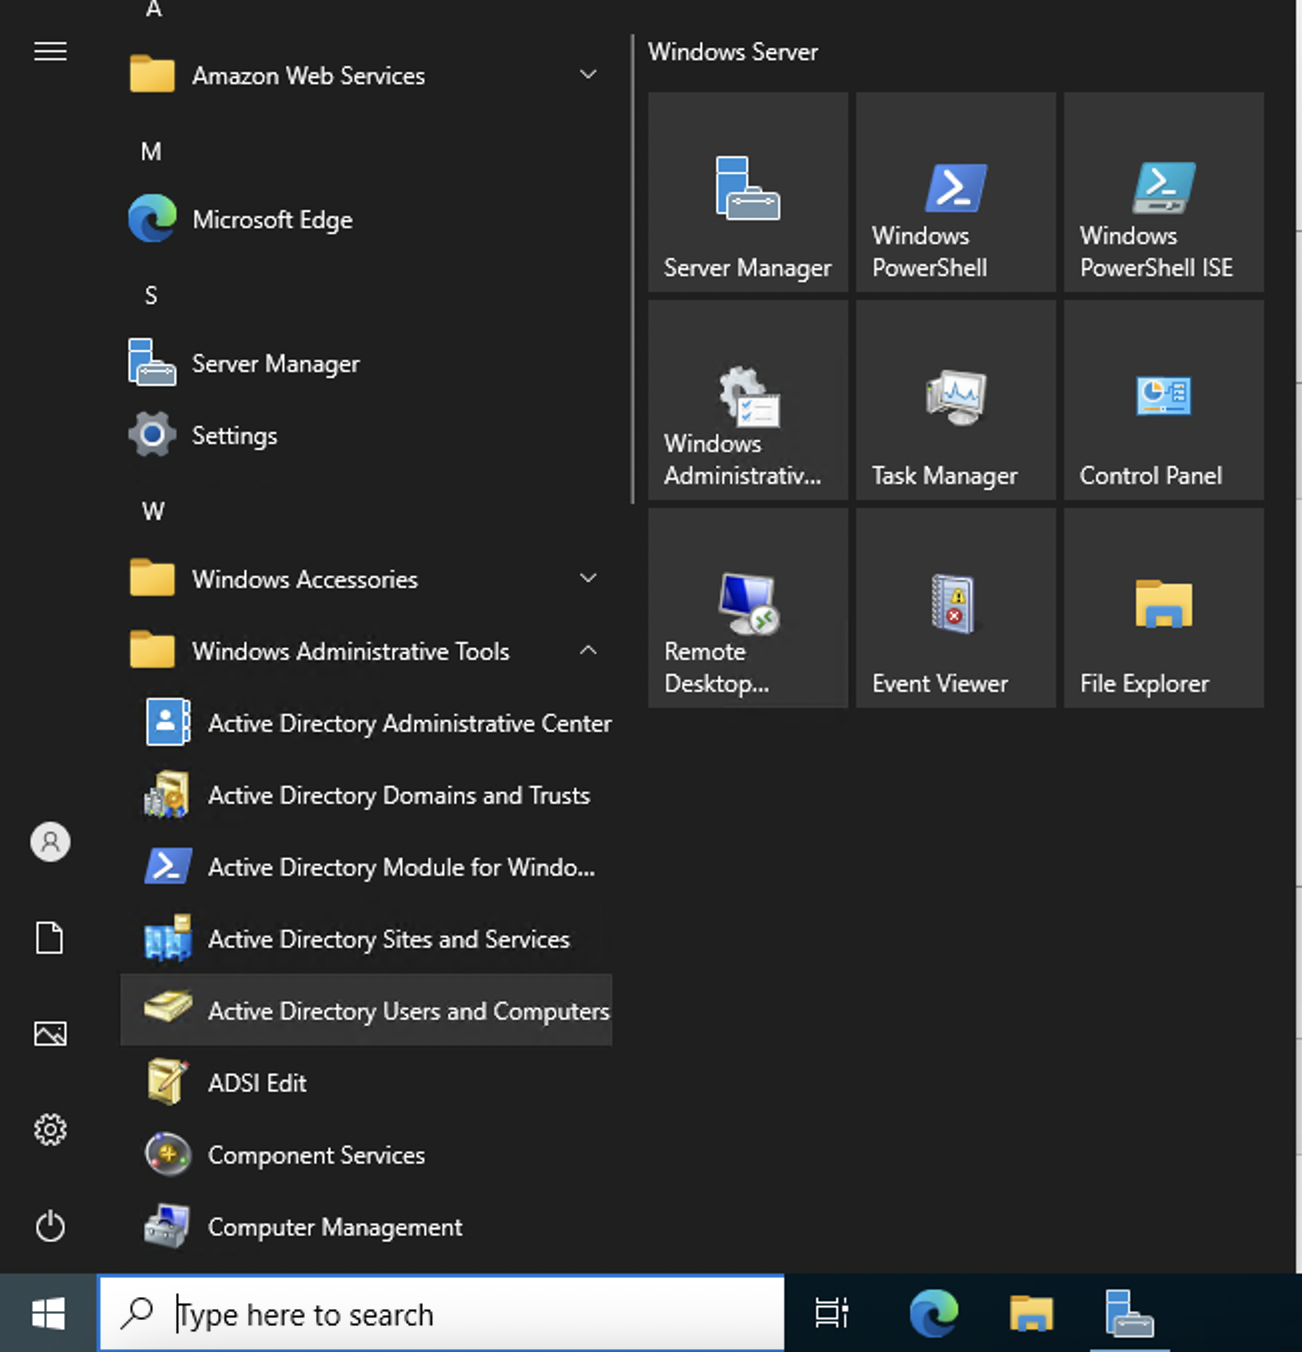Collapse the Windows Administrative Tools folder
1302x1352 pixels.
pyautogui.click(x=366, y=651)
